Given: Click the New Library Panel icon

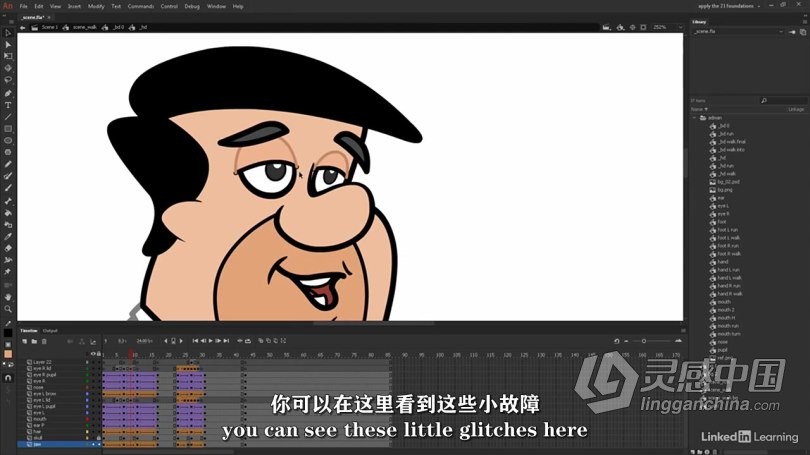Looking at the screenshot, I should pos(803,32).
